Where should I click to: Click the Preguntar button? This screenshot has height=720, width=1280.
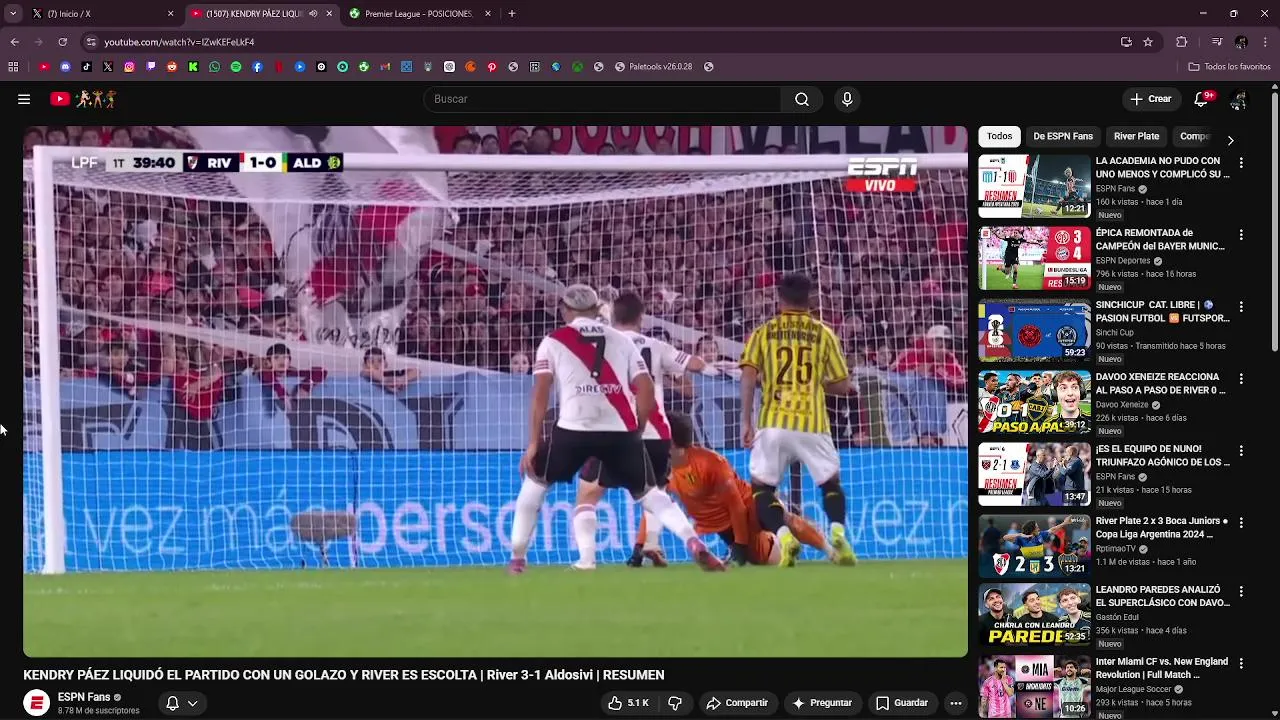pyautogui.click(x=821, y=703)
